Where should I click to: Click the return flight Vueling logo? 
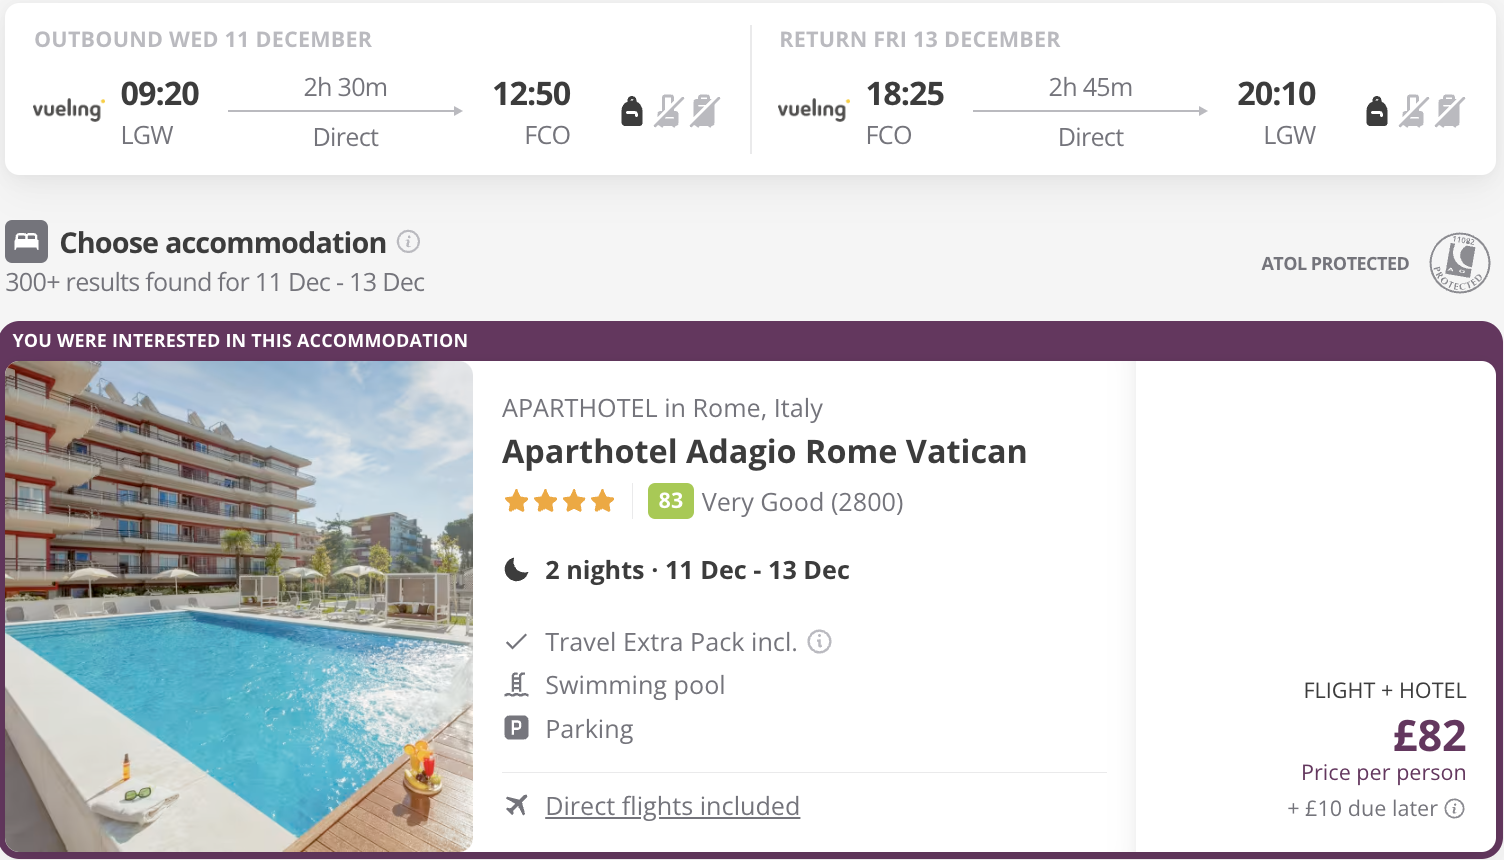[813, 109]
